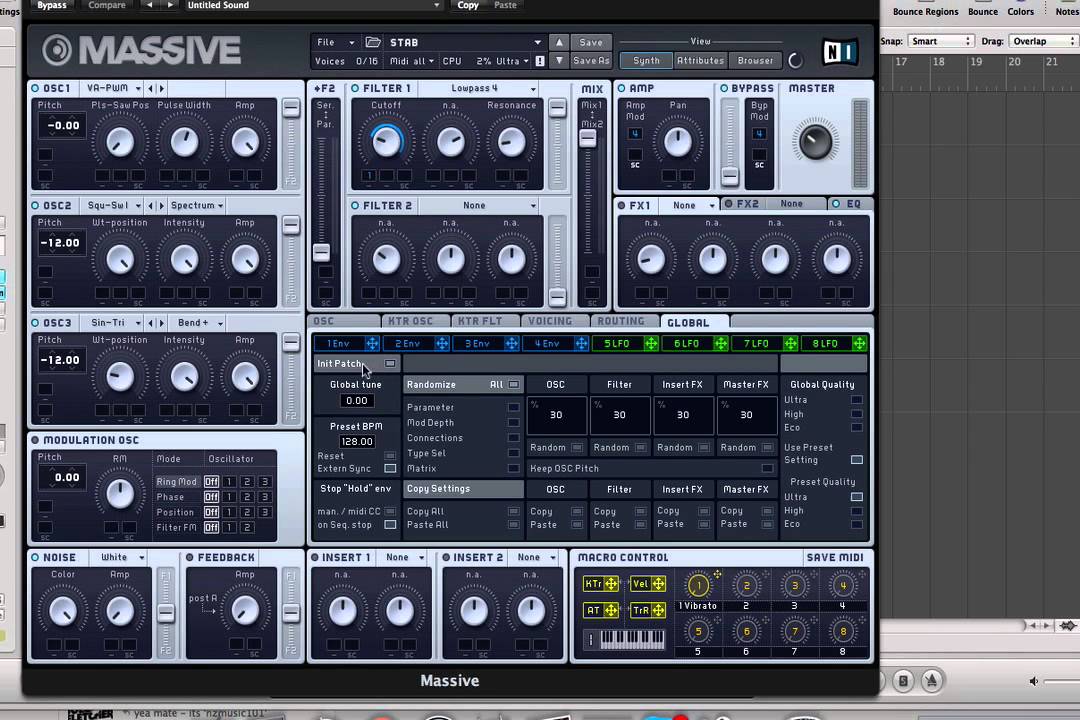
Task: Click the Compare button
Action: tap(107, 5)
